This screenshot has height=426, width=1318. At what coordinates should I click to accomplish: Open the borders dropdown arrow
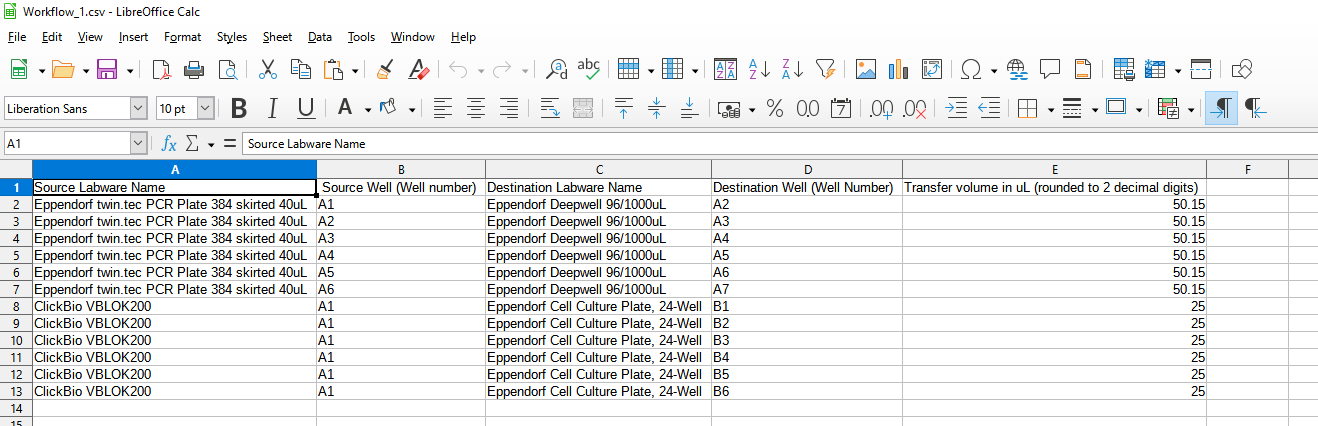1050,108
